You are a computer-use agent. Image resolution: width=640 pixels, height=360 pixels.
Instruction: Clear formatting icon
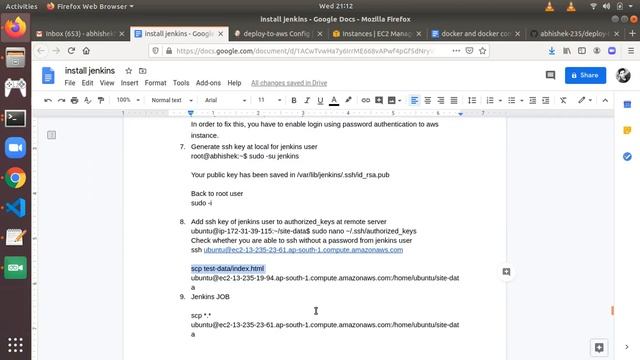click(x=563, y=100)
